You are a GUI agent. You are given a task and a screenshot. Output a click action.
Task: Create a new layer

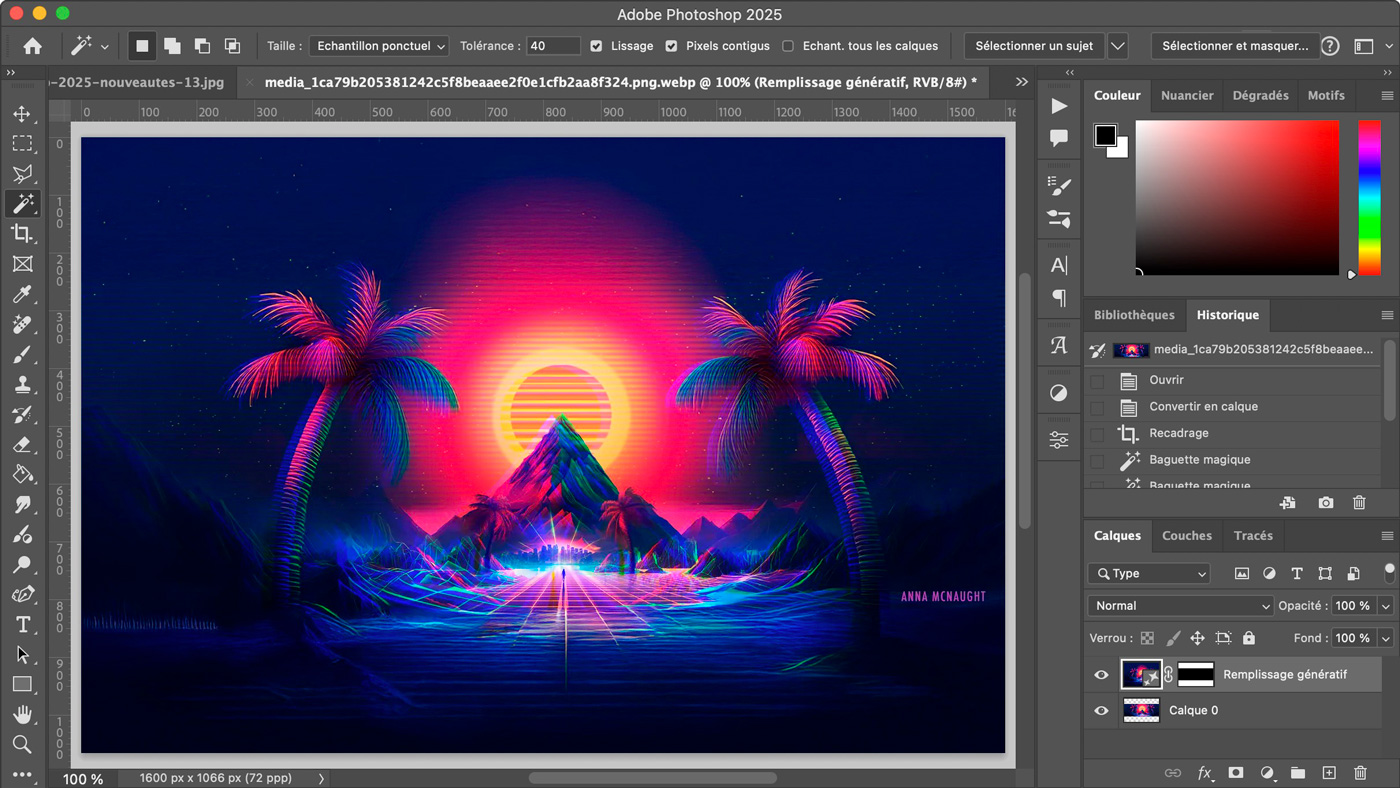[1329, 773]
